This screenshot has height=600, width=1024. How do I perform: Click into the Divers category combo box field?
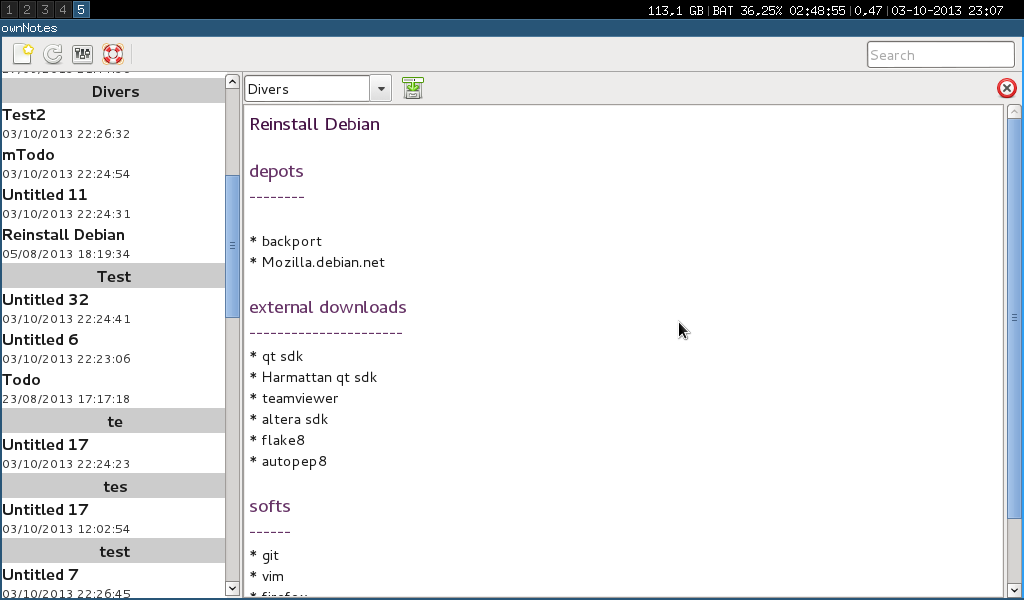[x=306, y=89]
